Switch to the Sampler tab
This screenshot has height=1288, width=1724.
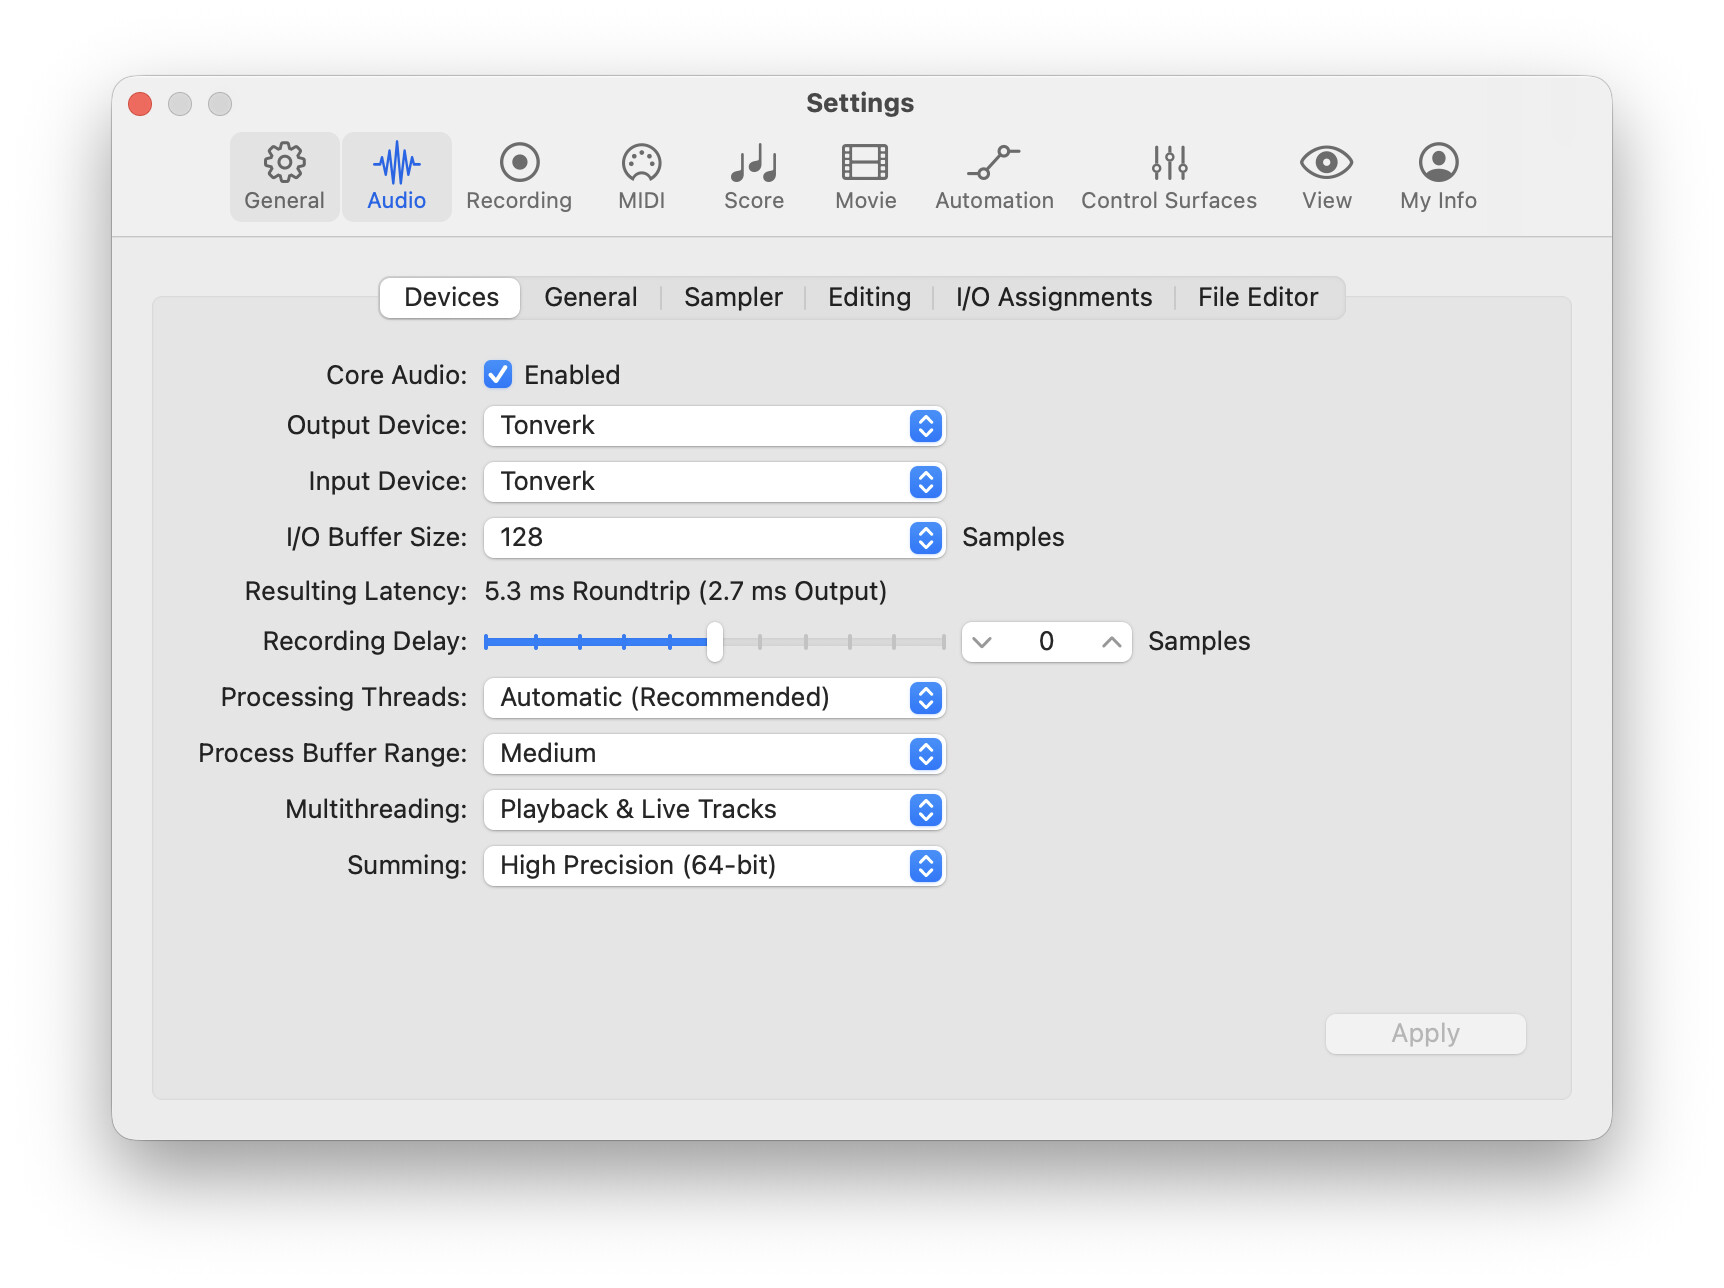(733, 298)
